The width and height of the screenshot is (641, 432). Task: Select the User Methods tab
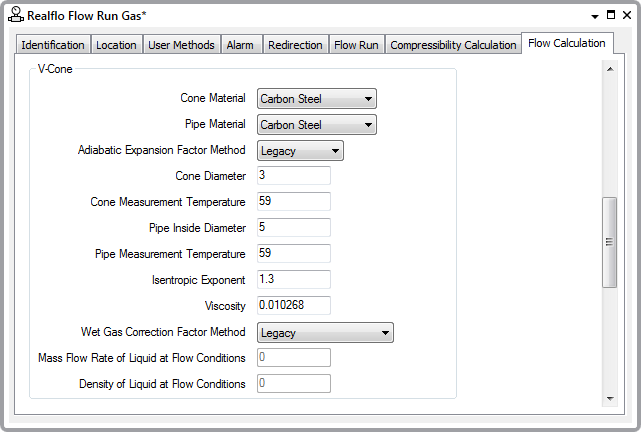(x=181, y=45)
